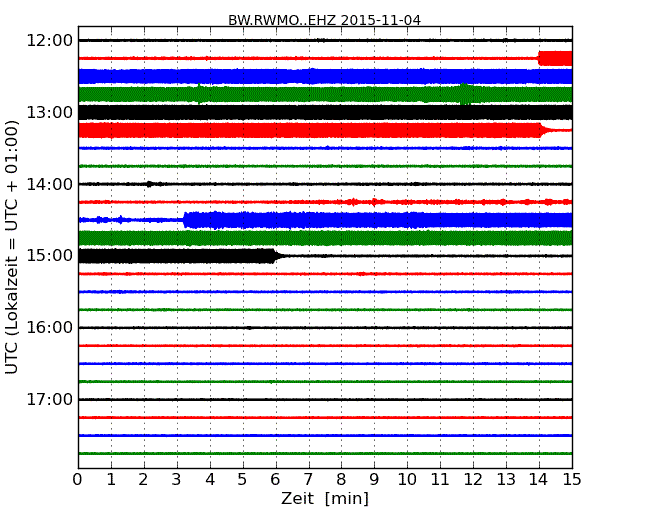The image size is (650, 520).
Task: Click the thin black trace beside 17:00
Action: (325, 399)
